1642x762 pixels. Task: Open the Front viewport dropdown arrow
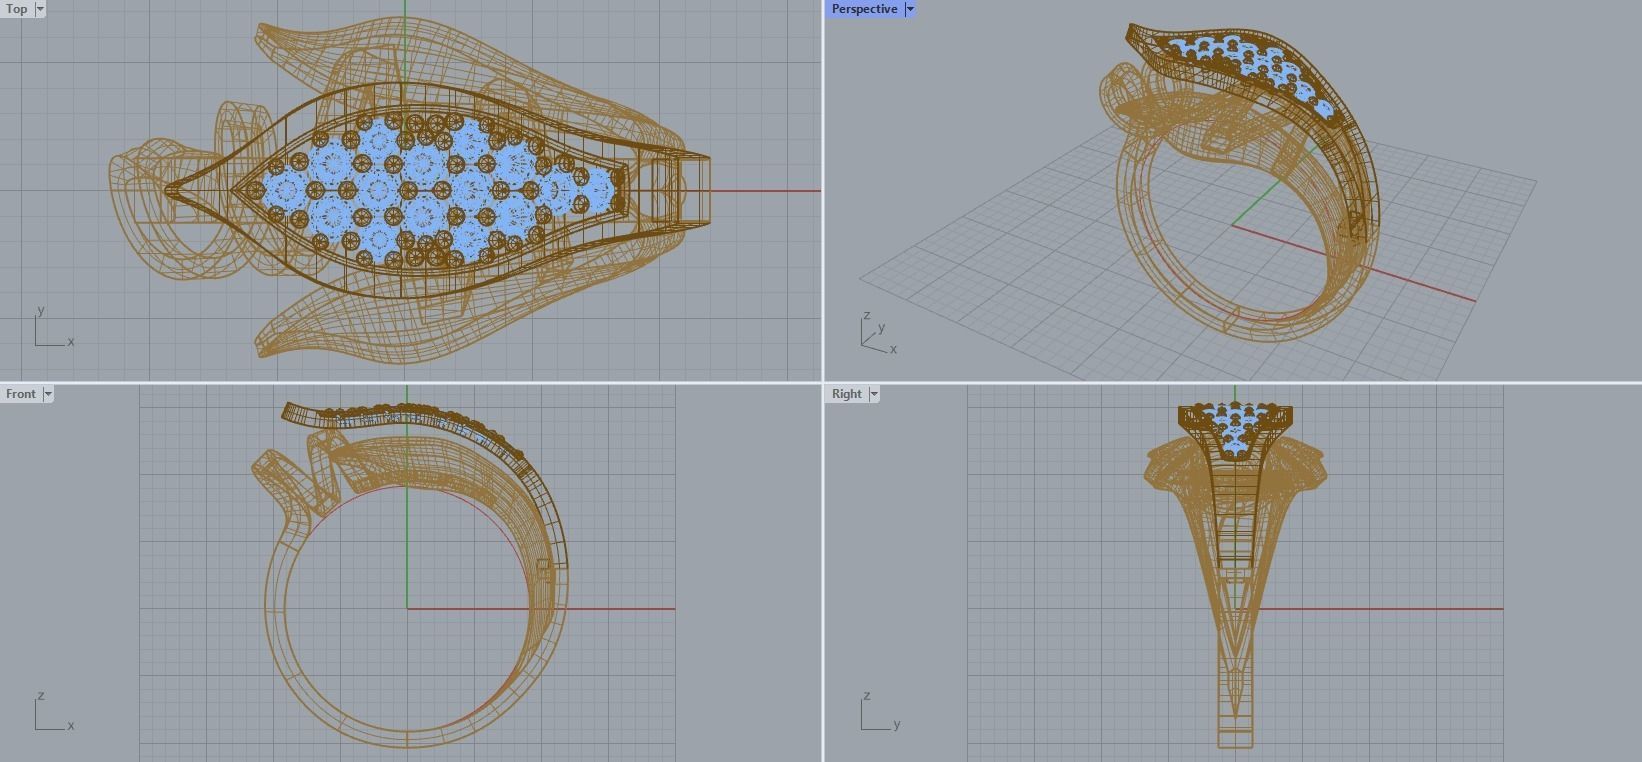[x=48, y=394]
